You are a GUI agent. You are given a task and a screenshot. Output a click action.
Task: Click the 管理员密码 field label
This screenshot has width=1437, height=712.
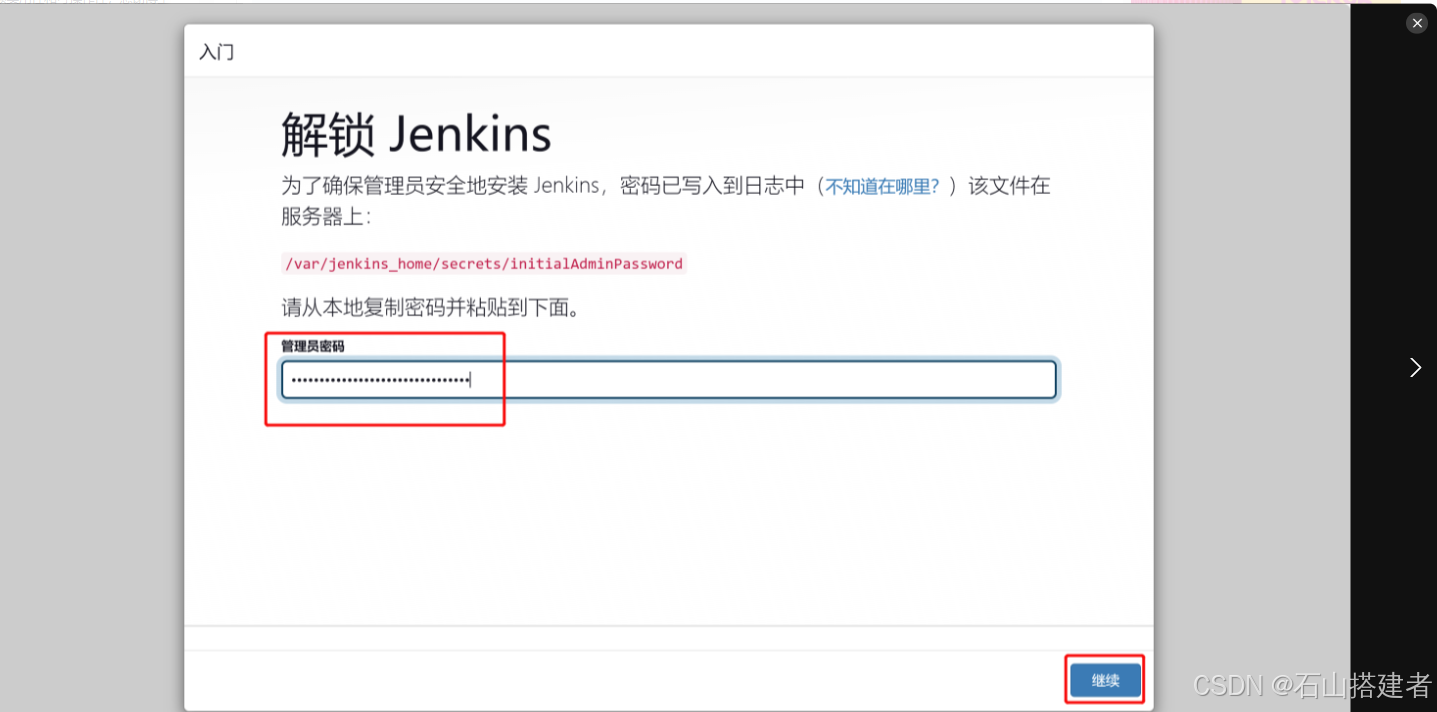313,346
